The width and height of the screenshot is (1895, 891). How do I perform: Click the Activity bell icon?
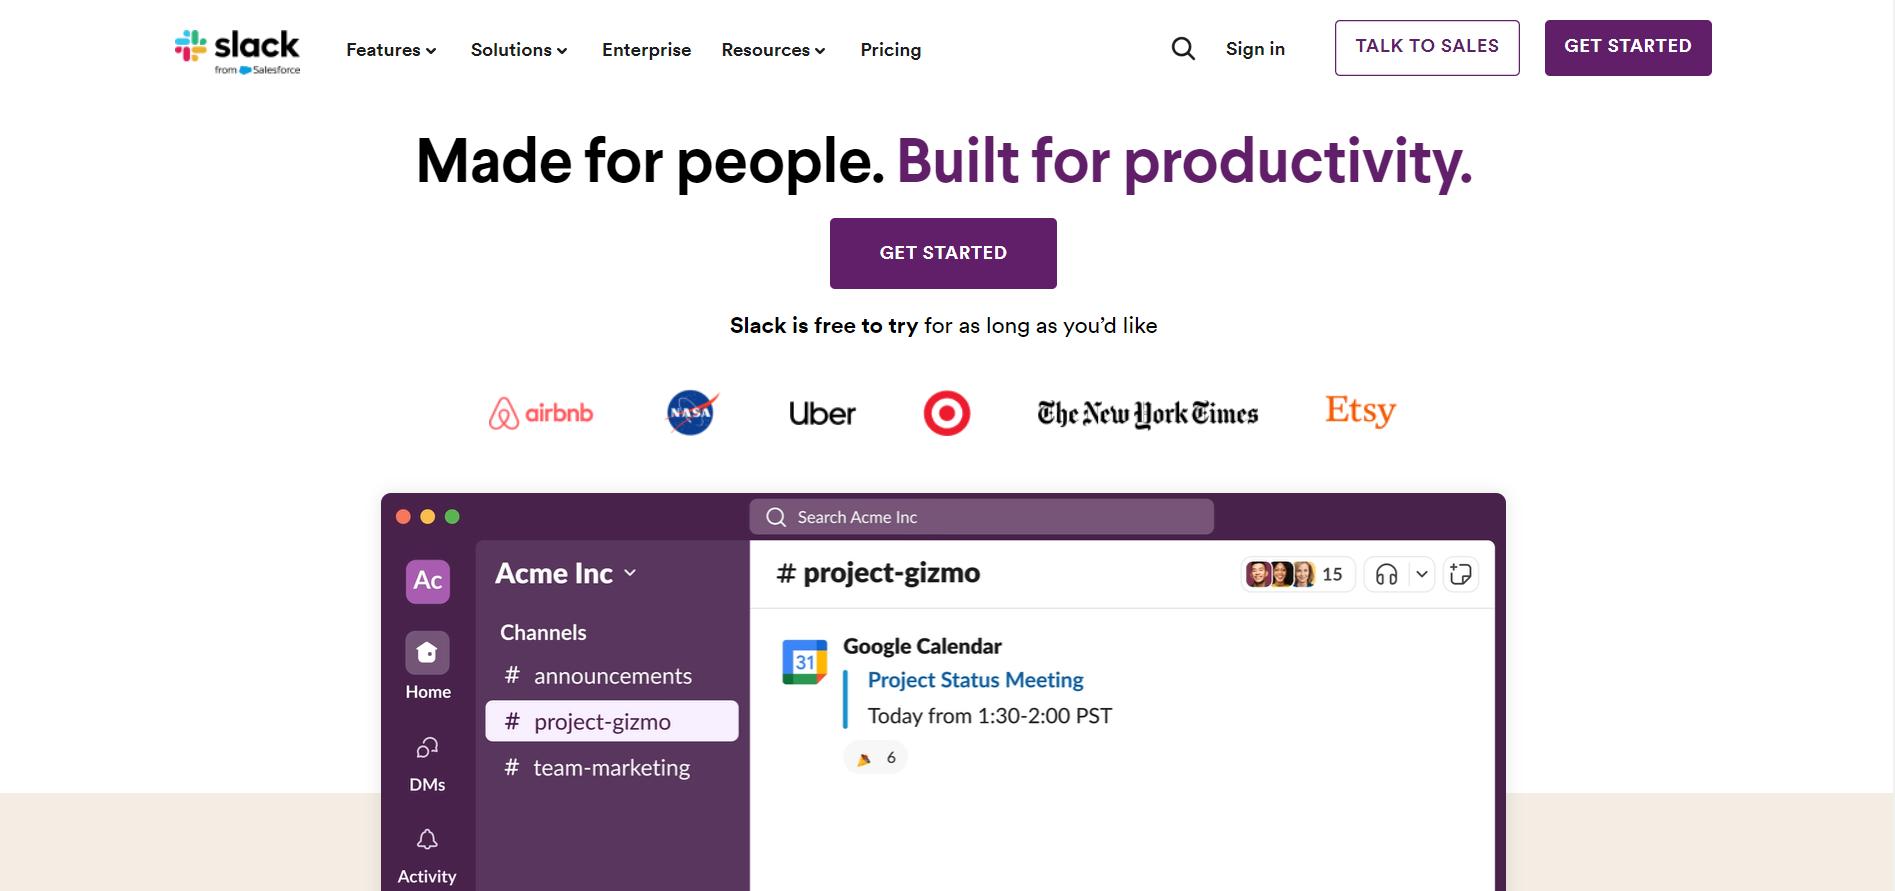tap(427, 840)
